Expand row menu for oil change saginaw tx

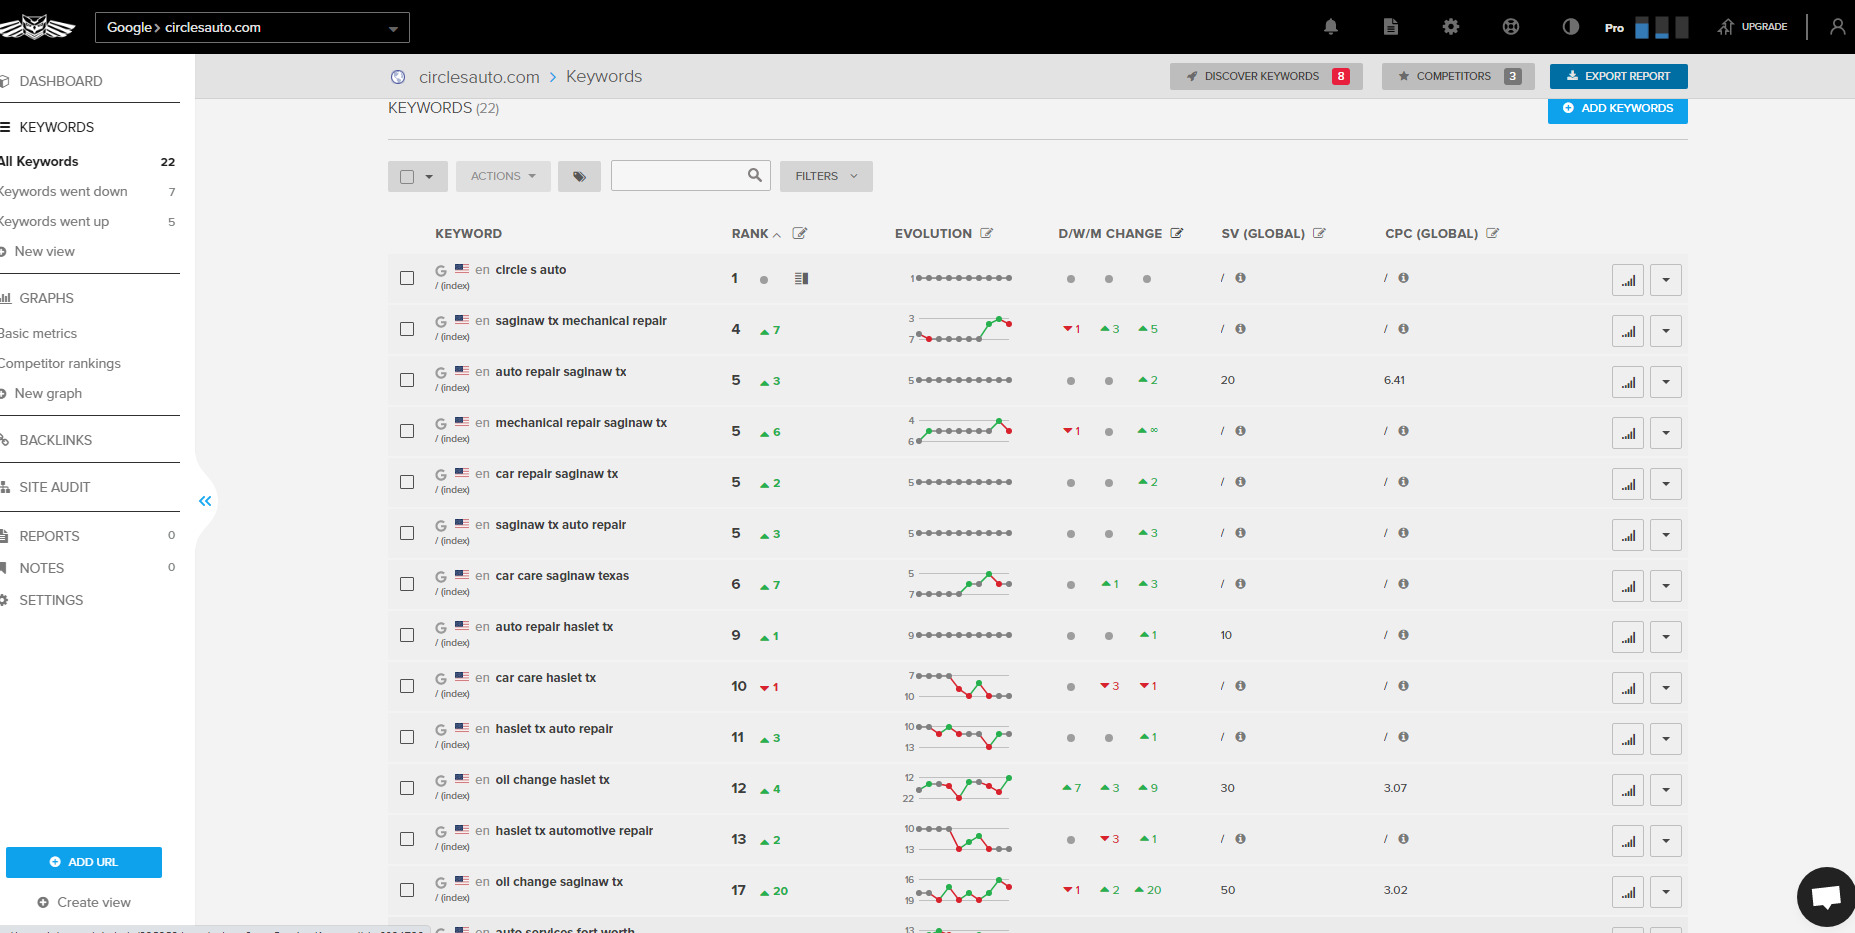click(x=1666, y=892)
